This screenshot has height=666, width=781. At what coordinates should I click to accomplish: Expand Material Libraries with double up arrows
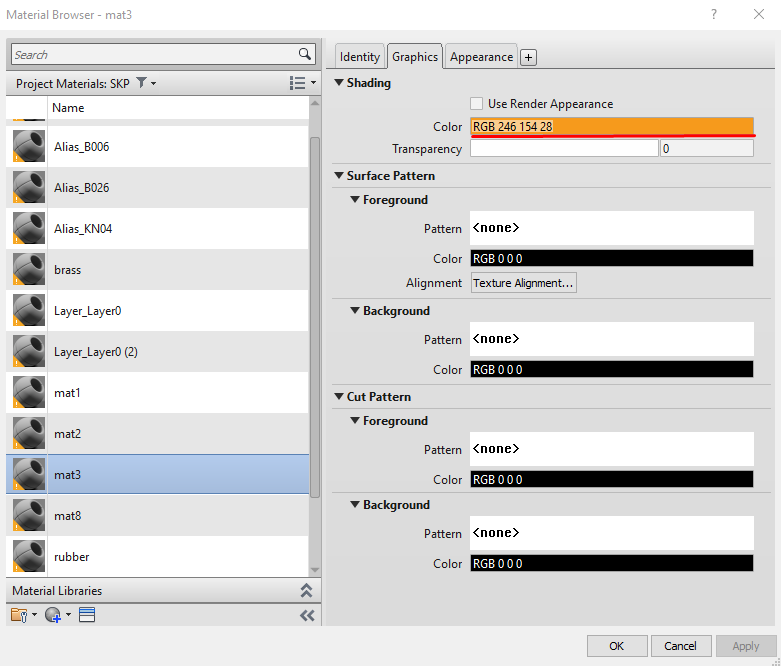click(x=306, y=590)
